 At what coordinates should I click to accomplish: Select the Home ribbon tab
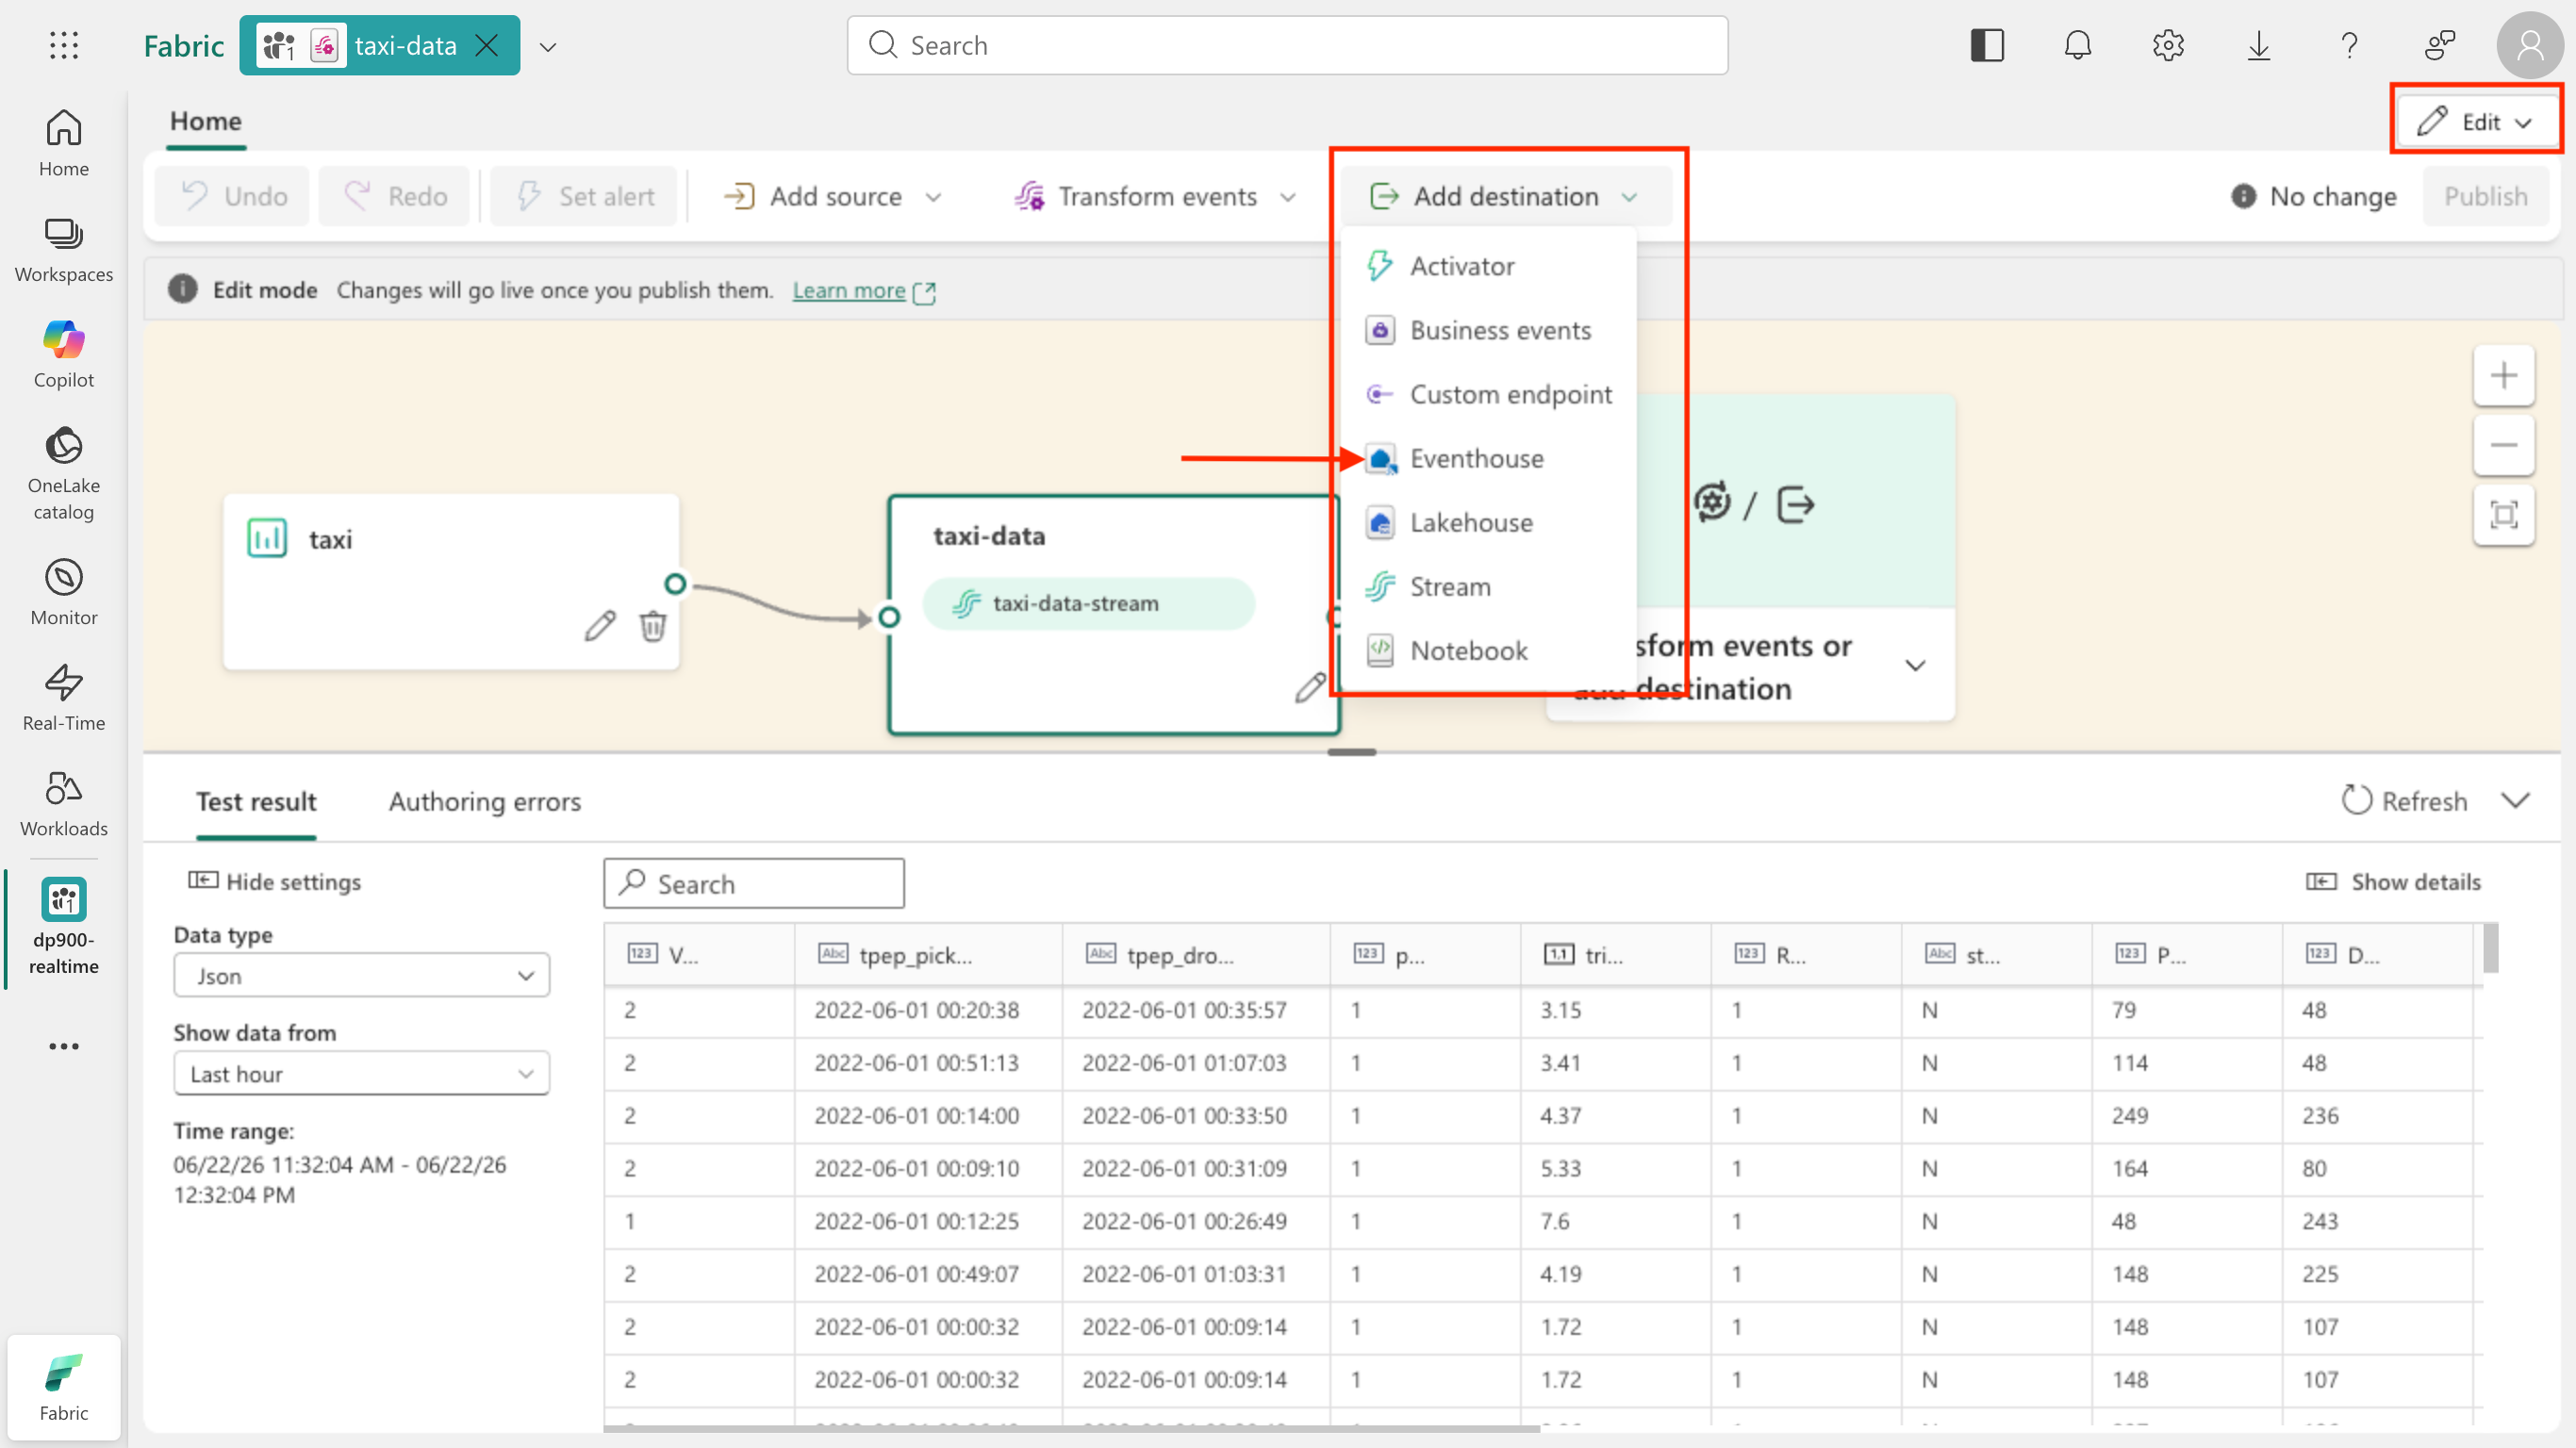pyautogui.click(x=205, y=121)
